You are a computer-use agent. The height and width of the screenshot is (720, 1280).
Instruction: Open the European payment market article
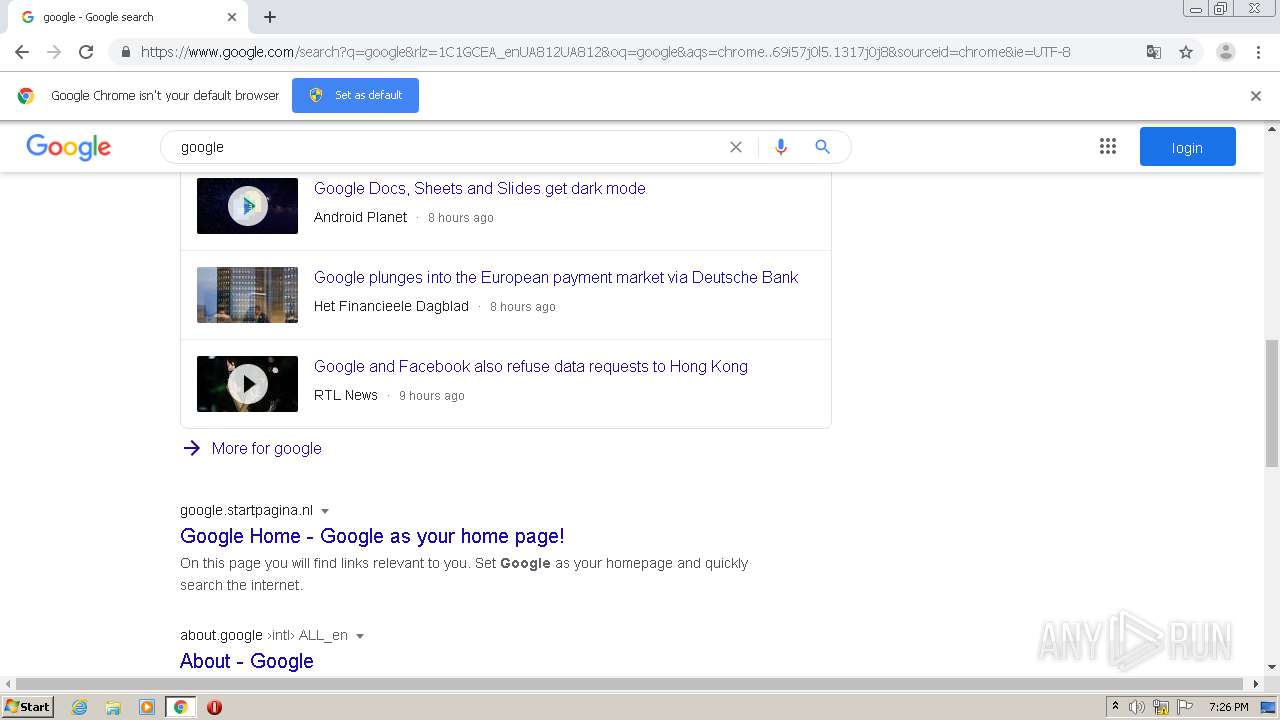(x=556, y=277)
